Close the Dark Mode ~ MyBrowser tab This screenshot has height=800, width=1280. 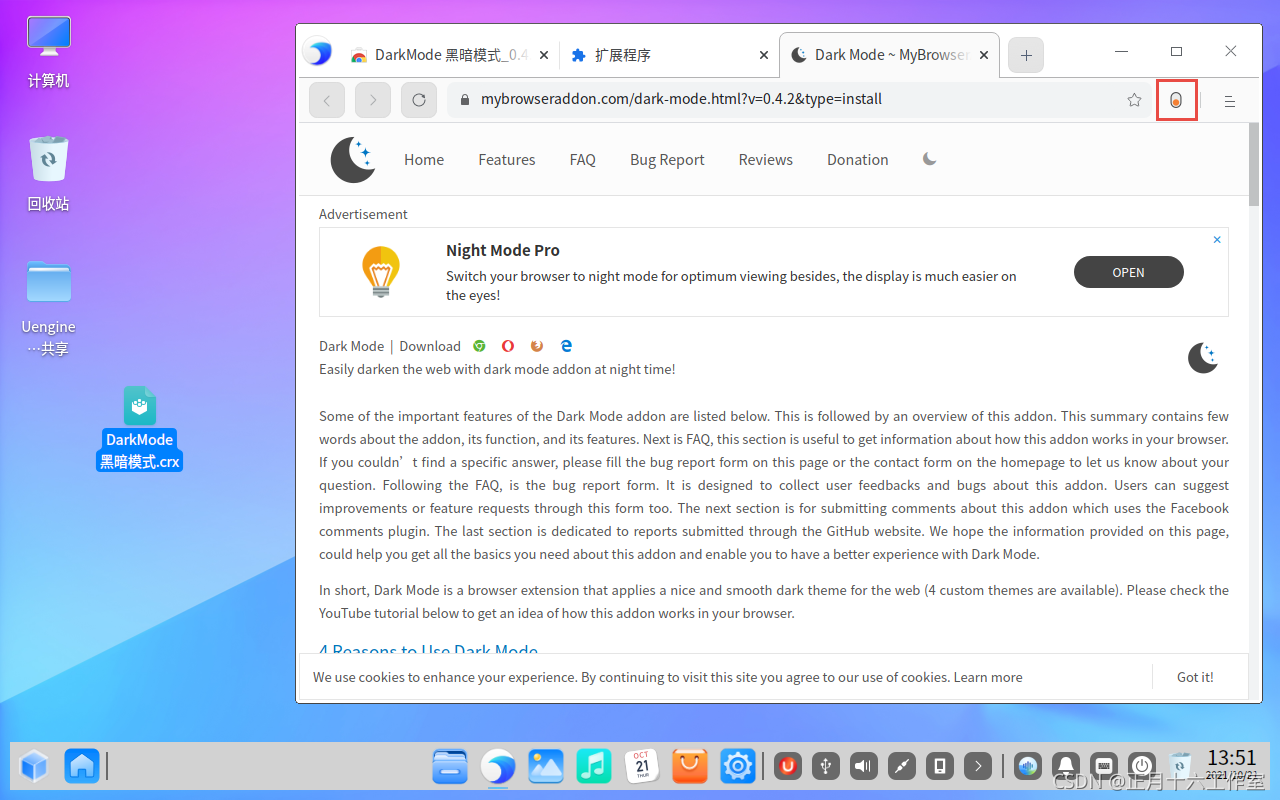click(x=984, y=56)
